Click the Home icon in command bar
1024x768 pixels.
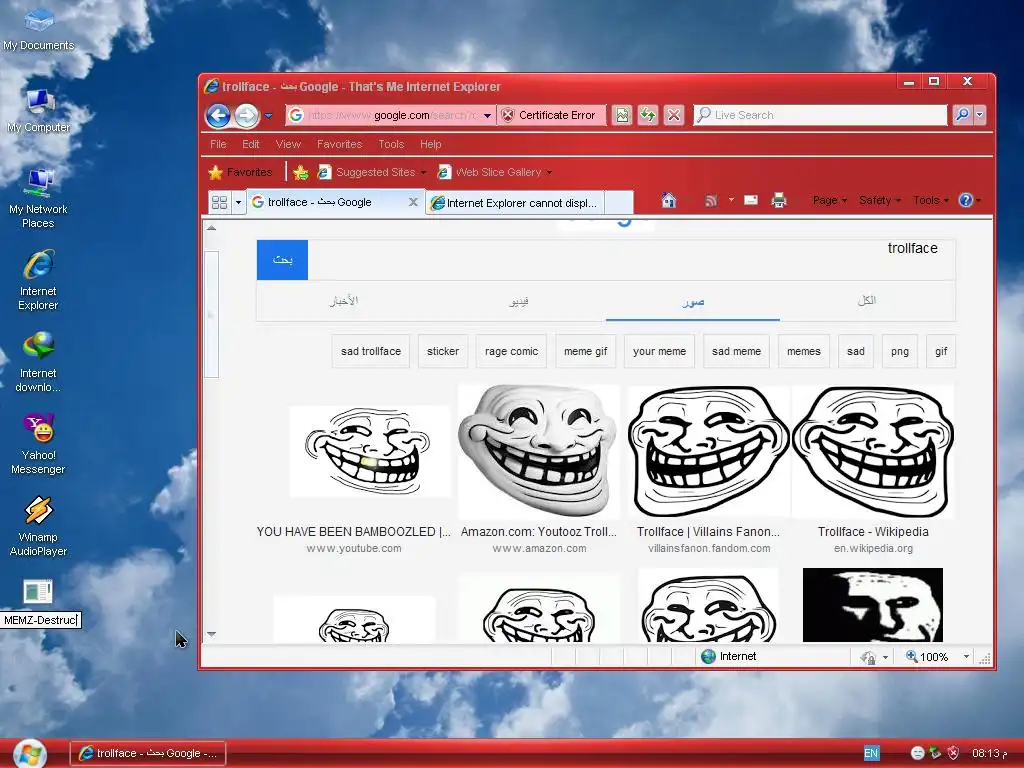point(668,200)
